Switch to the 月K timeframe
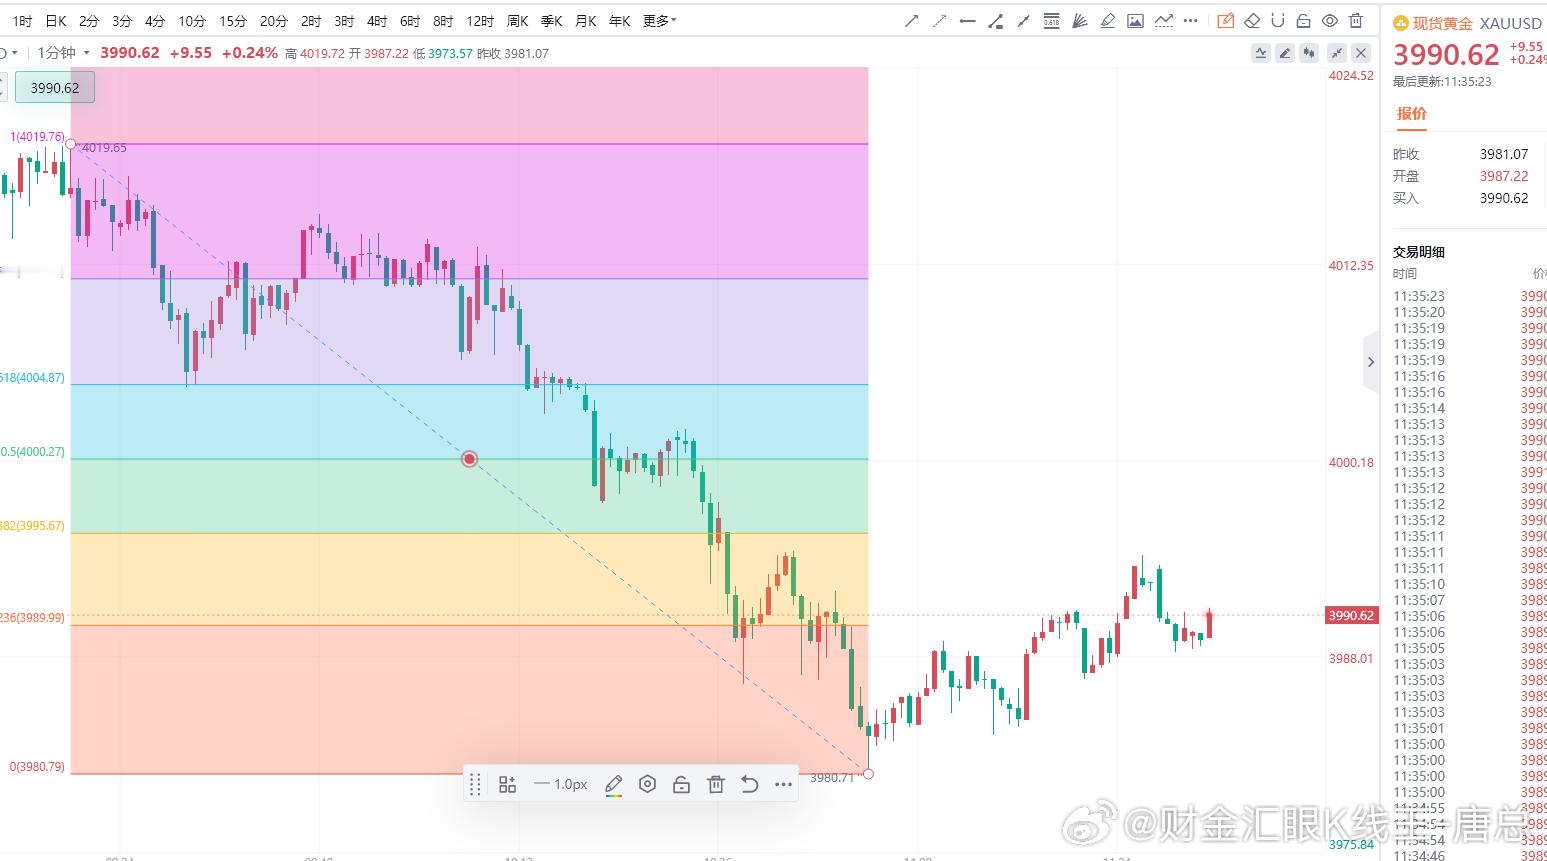The width and height of the screenshot is (1547, 861). pos(586,21)
